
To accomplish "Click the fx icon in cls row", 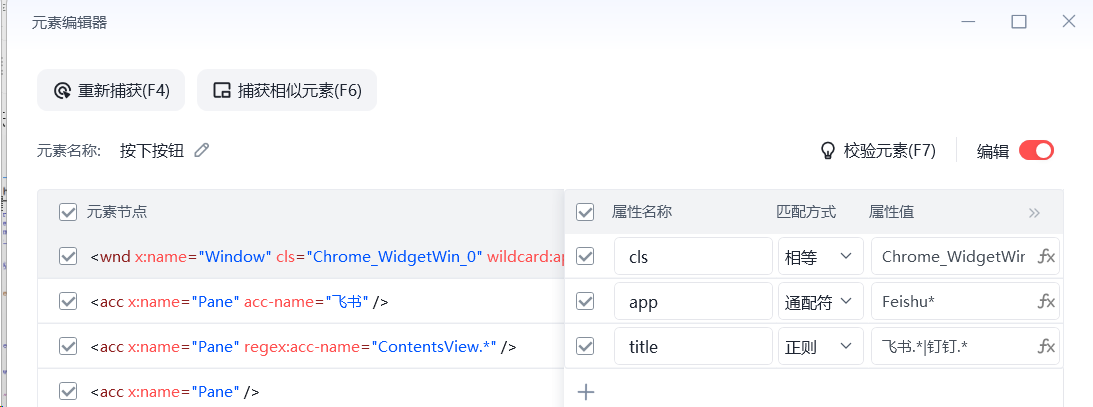I will [x=1046, y=257].
